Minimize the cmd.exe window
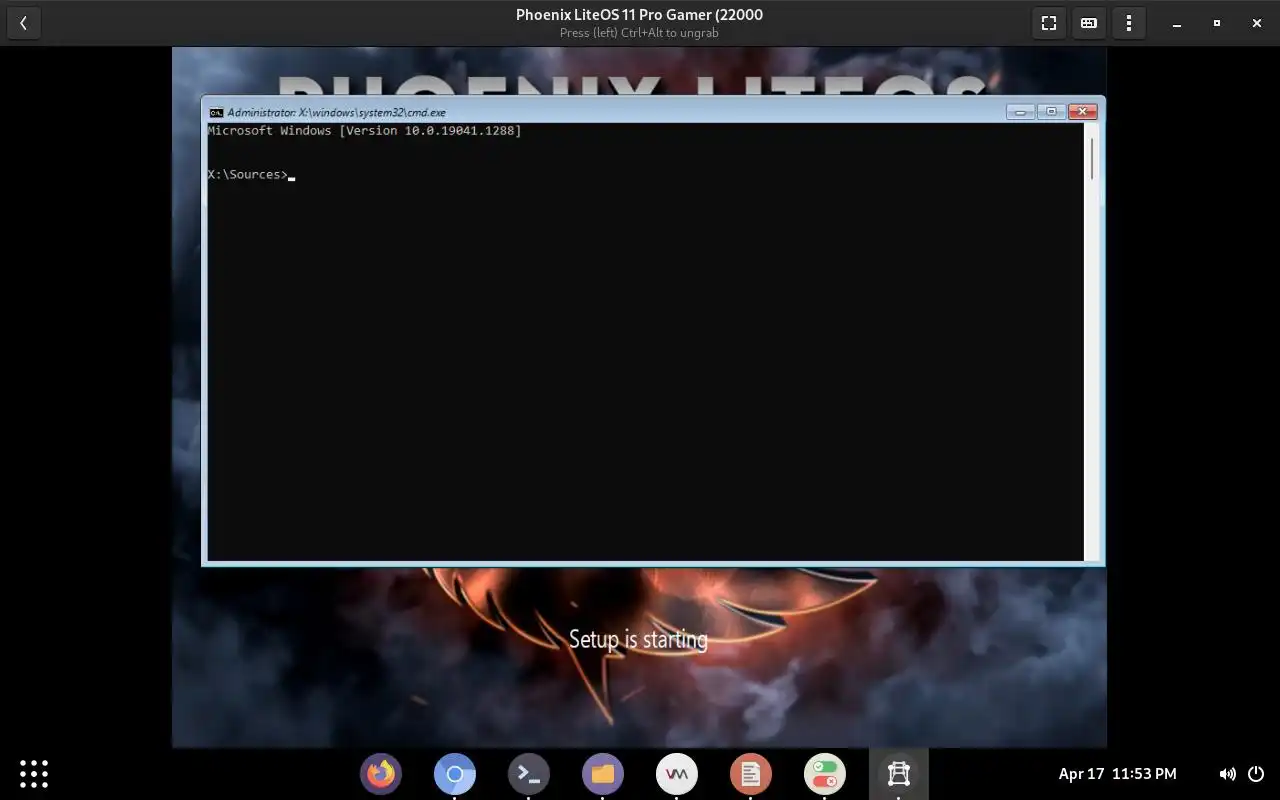 point(1020,112)
